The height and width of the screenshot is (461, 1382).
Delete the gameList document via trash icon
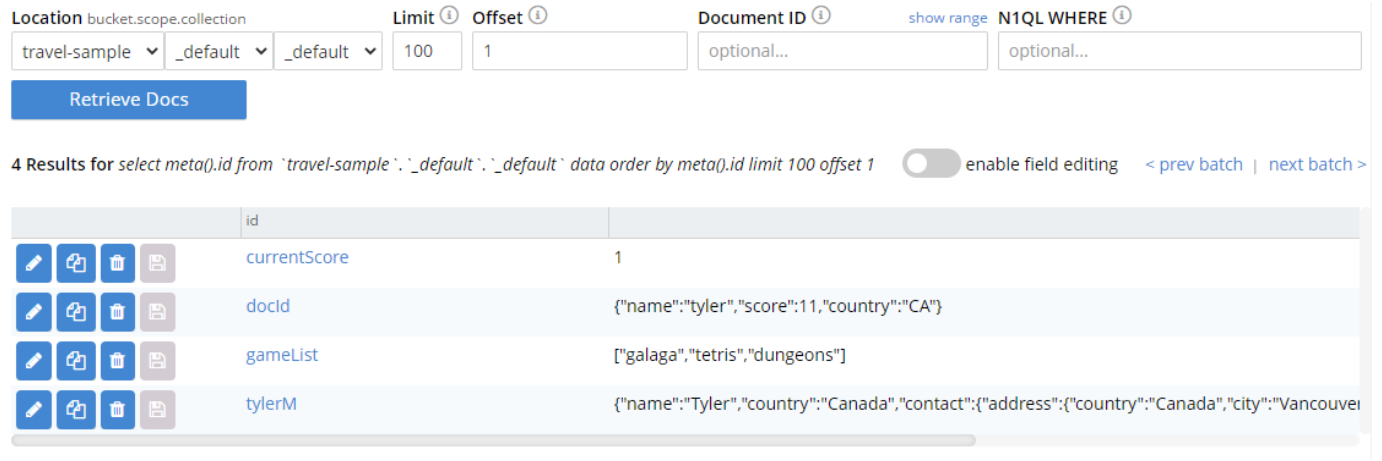[117, 360]
